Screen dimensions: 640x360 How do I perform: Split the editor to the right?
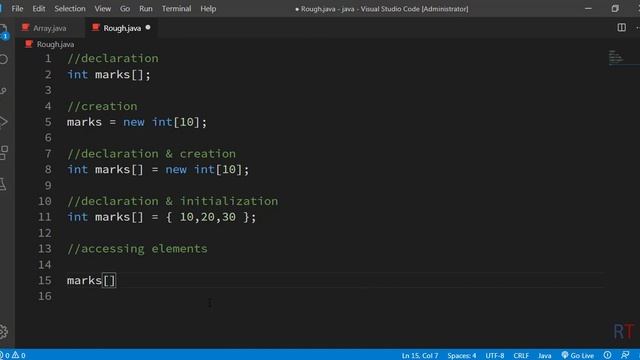621,27
